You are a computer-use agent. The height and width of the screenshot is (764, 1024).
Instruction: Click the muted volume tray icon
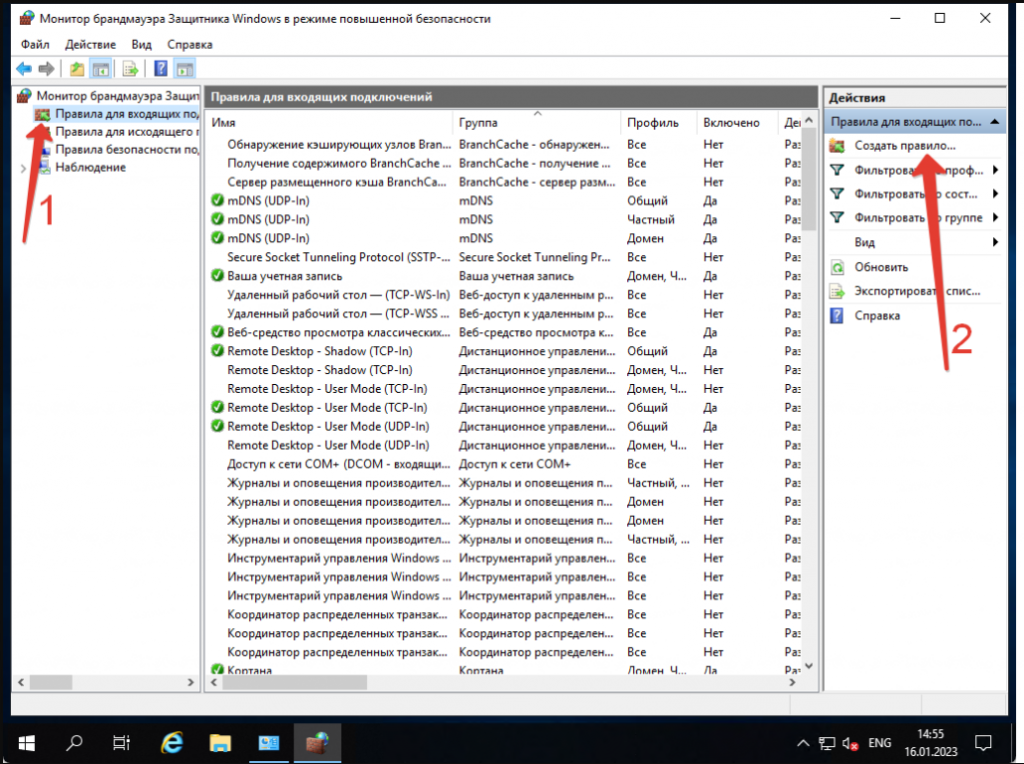850,743
